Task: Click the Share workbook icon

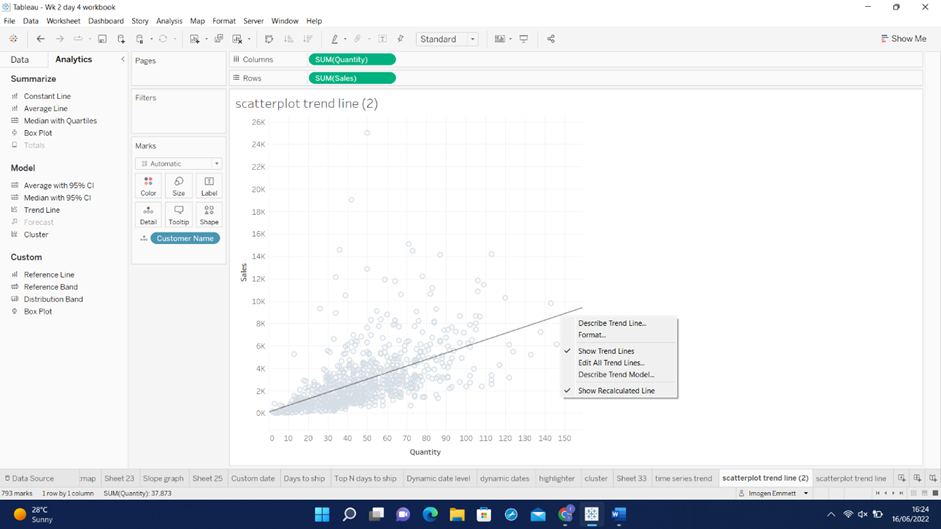Action: [x=550, y=39]
